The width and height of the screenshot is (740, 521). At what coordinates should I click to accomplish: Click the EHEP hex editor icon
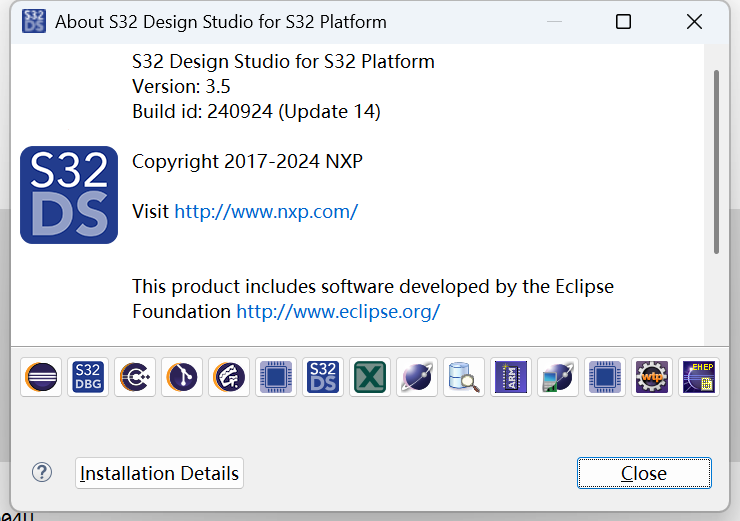click(x=699, y=377)
